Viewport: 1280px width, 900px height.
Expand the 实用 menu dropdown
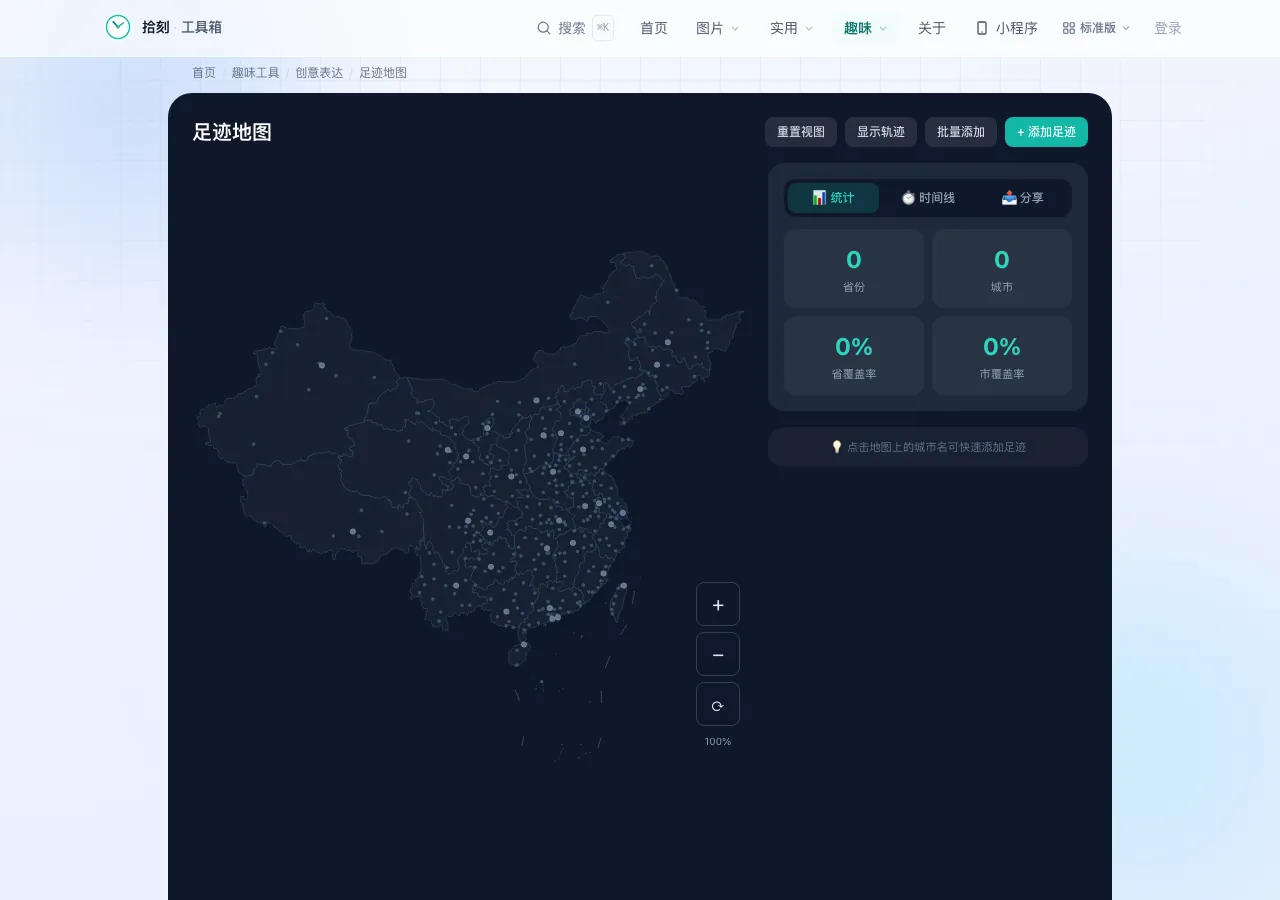[x=792, y=28]
